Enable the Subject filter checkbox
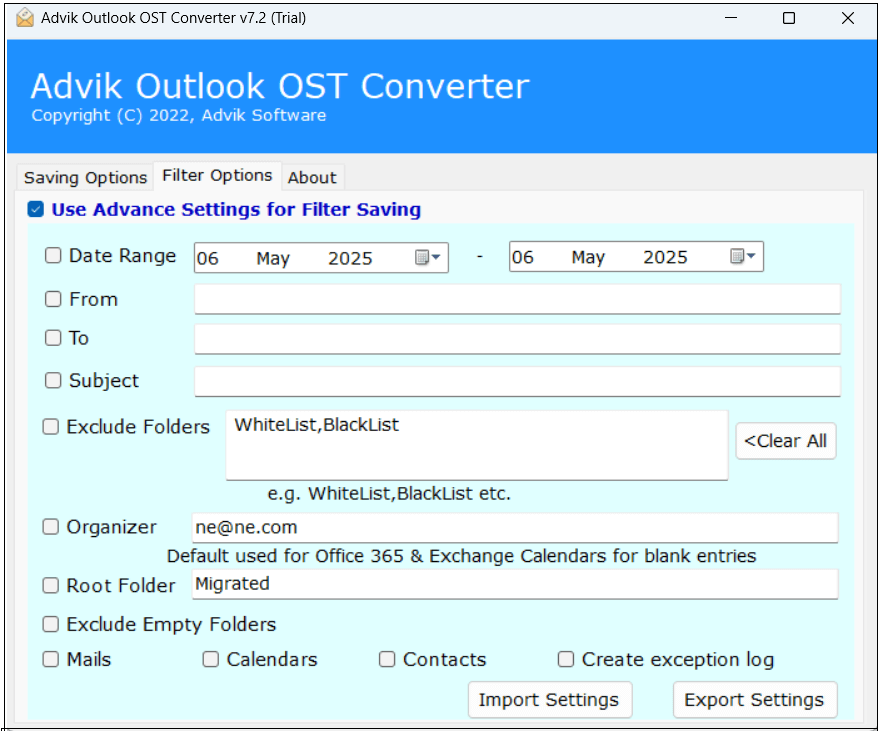The image size is (878, 731). (53, 380)
